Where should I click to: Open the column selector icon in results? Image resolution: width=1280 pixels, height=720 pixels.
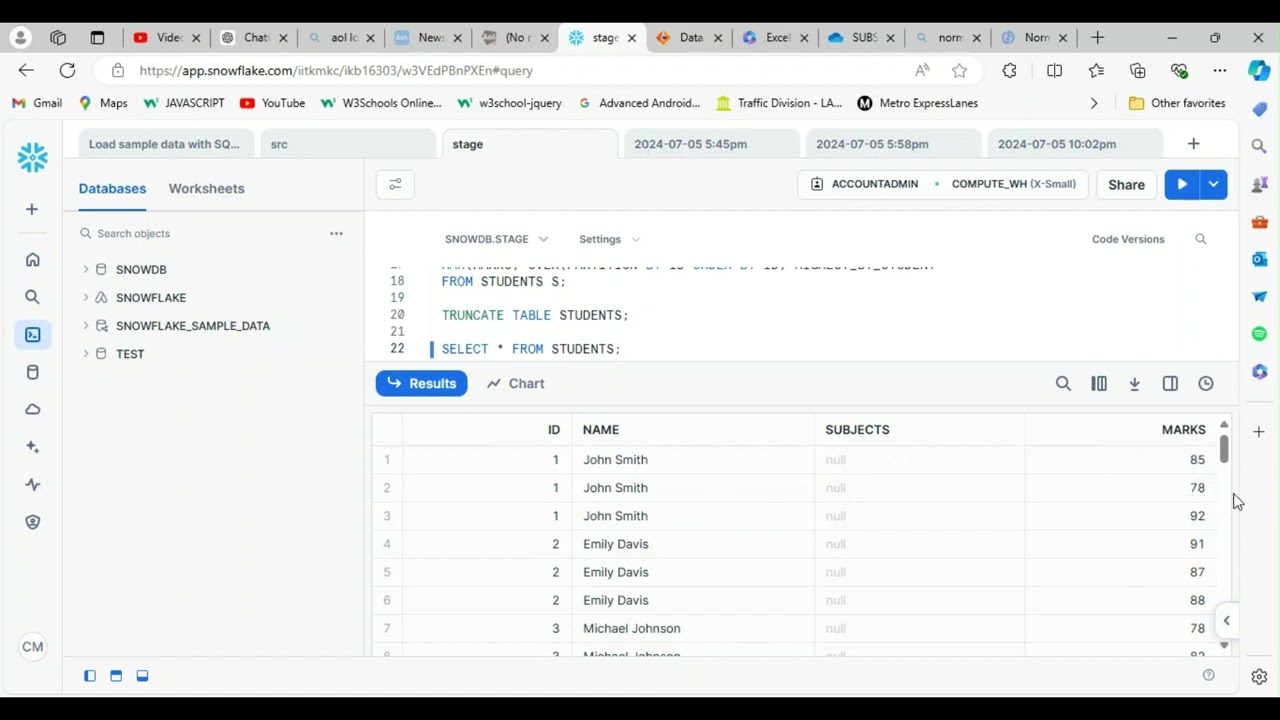point(1099,383)
